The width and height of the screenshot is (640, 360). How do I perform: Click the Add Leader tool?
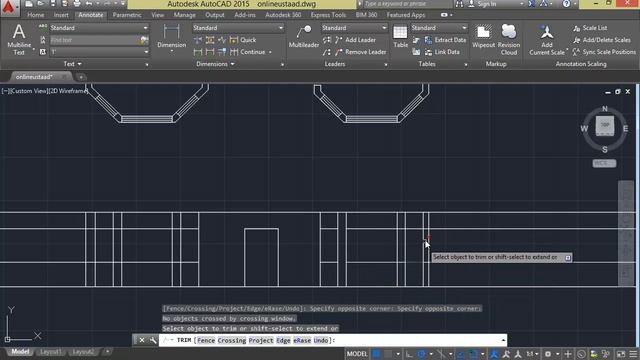pos(355,40)
